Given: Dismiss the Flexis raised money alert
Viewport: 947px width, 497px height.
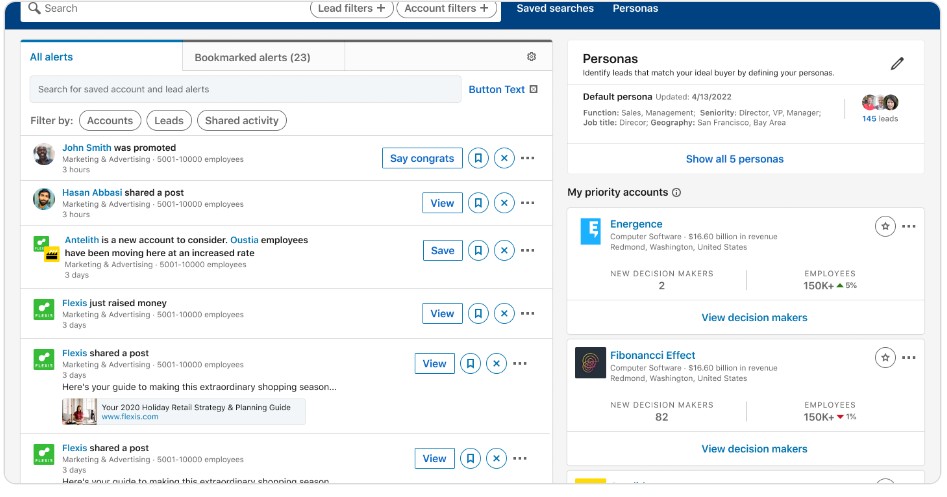Looking at the screenshot, I should pyautogui.click(x=504, y=313).
